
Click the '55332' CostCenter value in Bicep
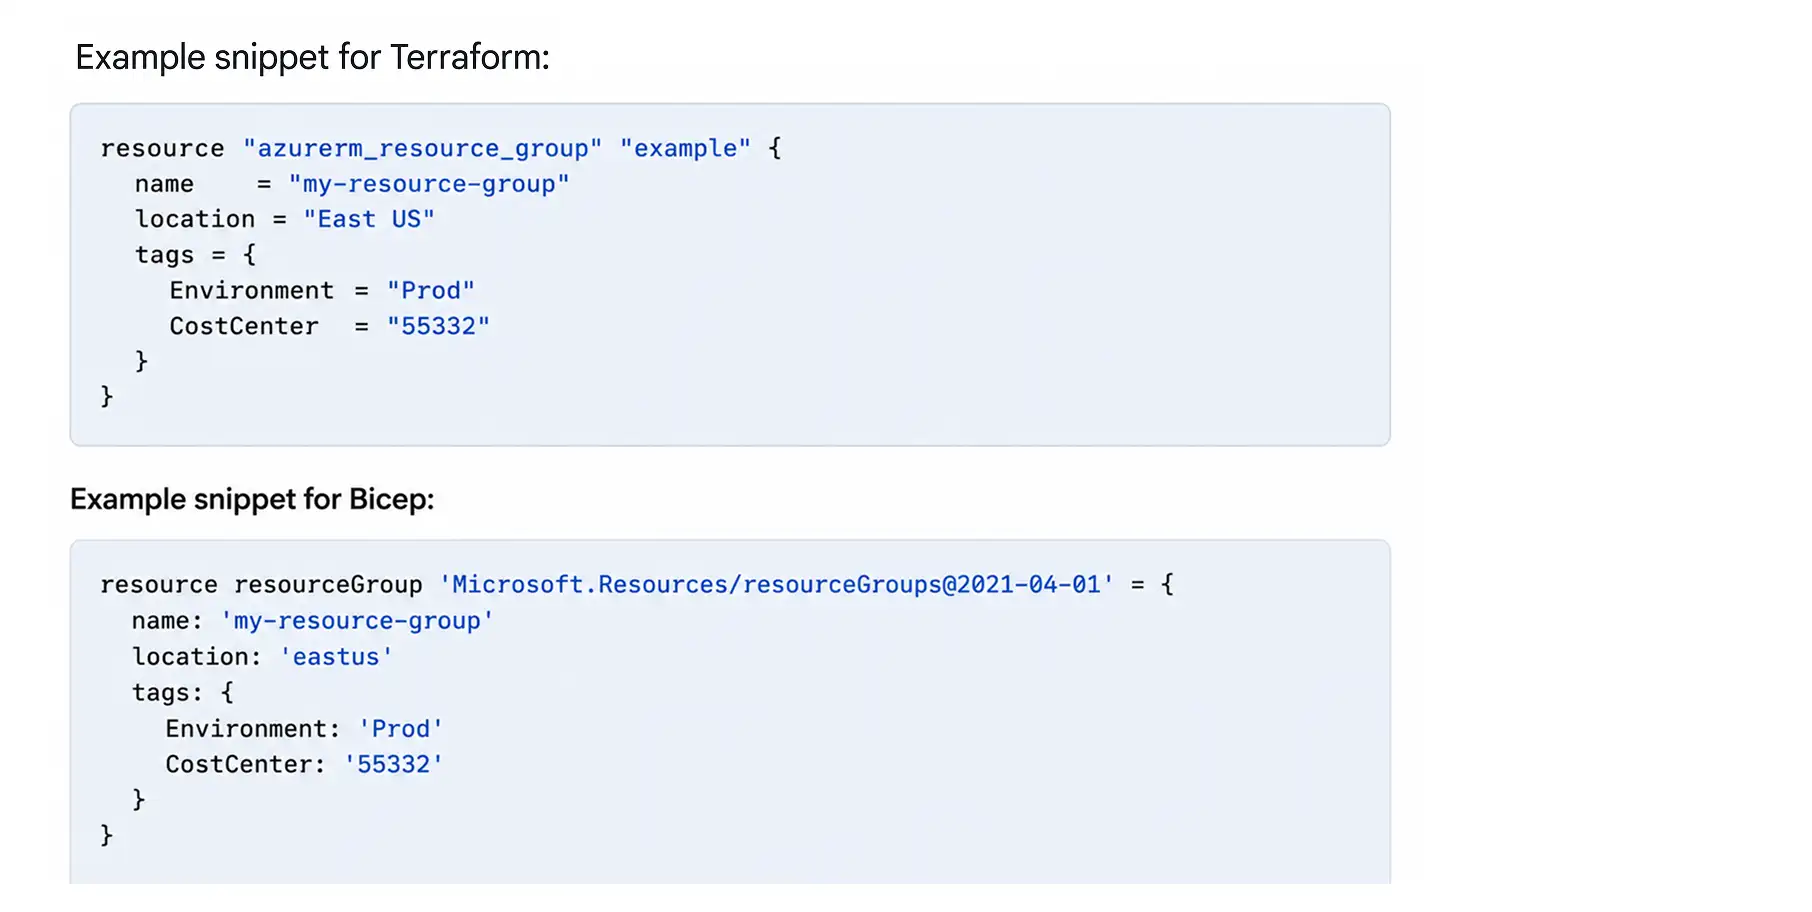[394, 764]
